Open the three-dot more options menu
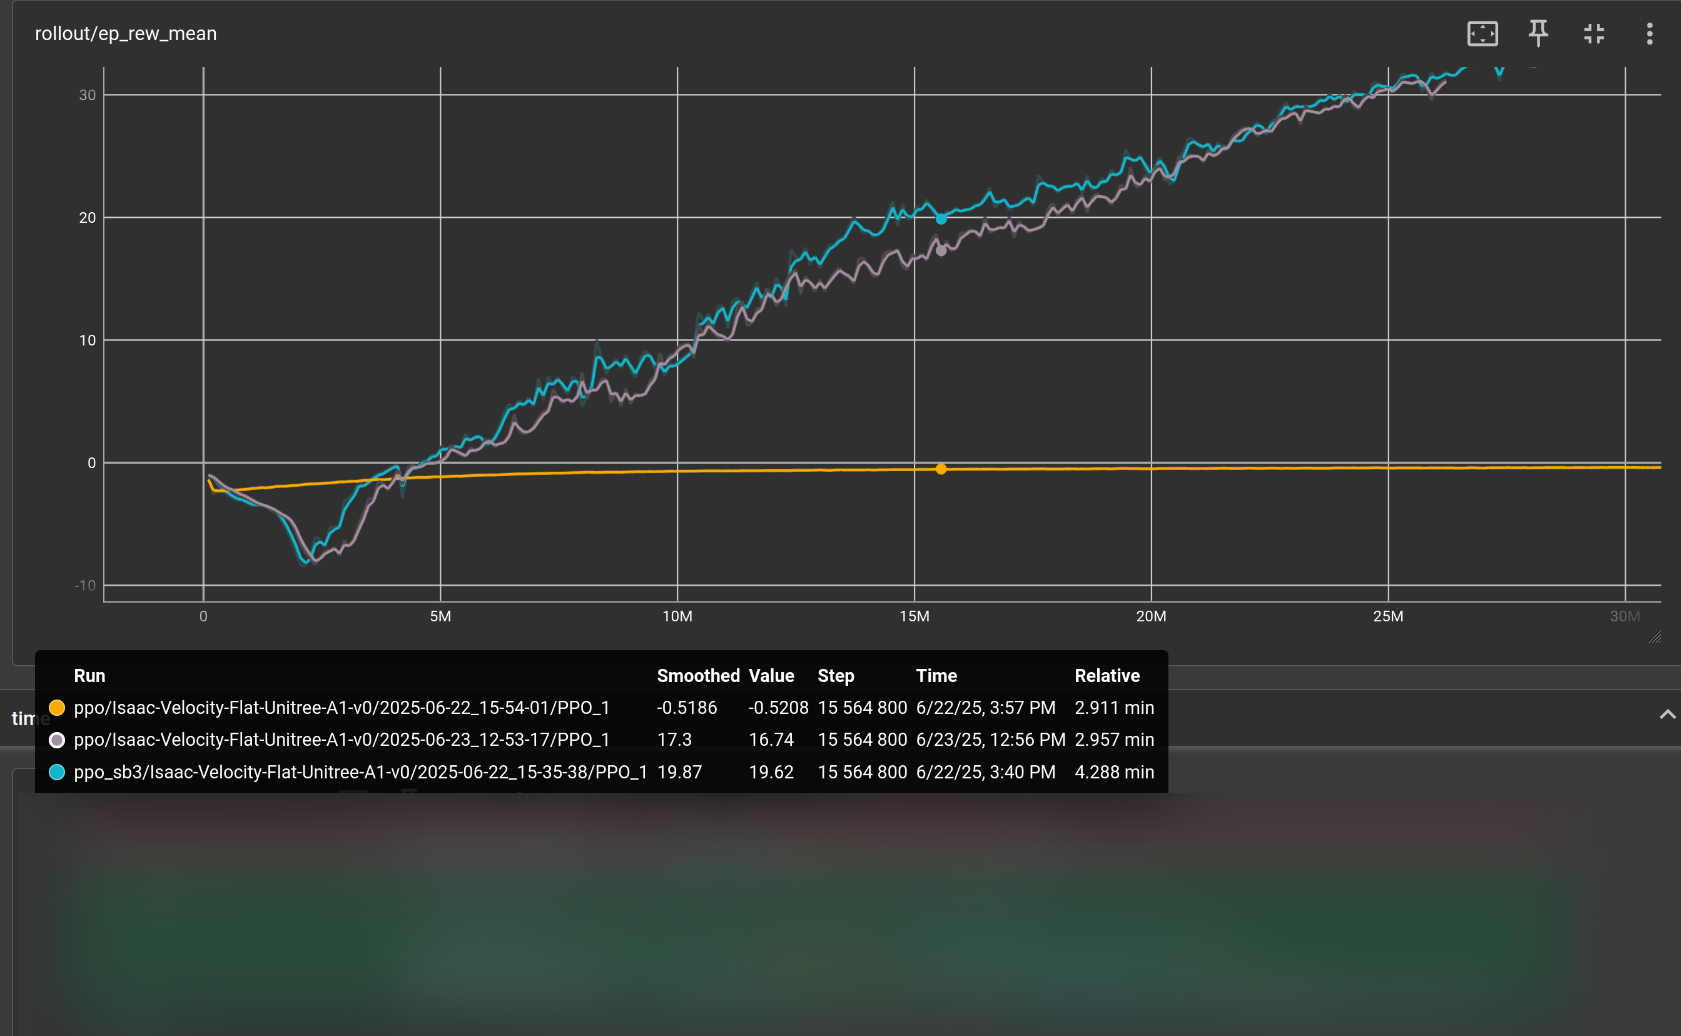1681x1036 pixels. tap(1649, 34)
